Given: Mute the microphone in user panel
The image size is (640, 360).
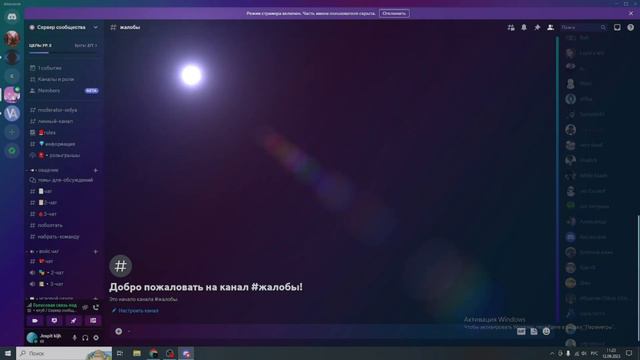Looking at the screenshot, I should tap(74, 338).
